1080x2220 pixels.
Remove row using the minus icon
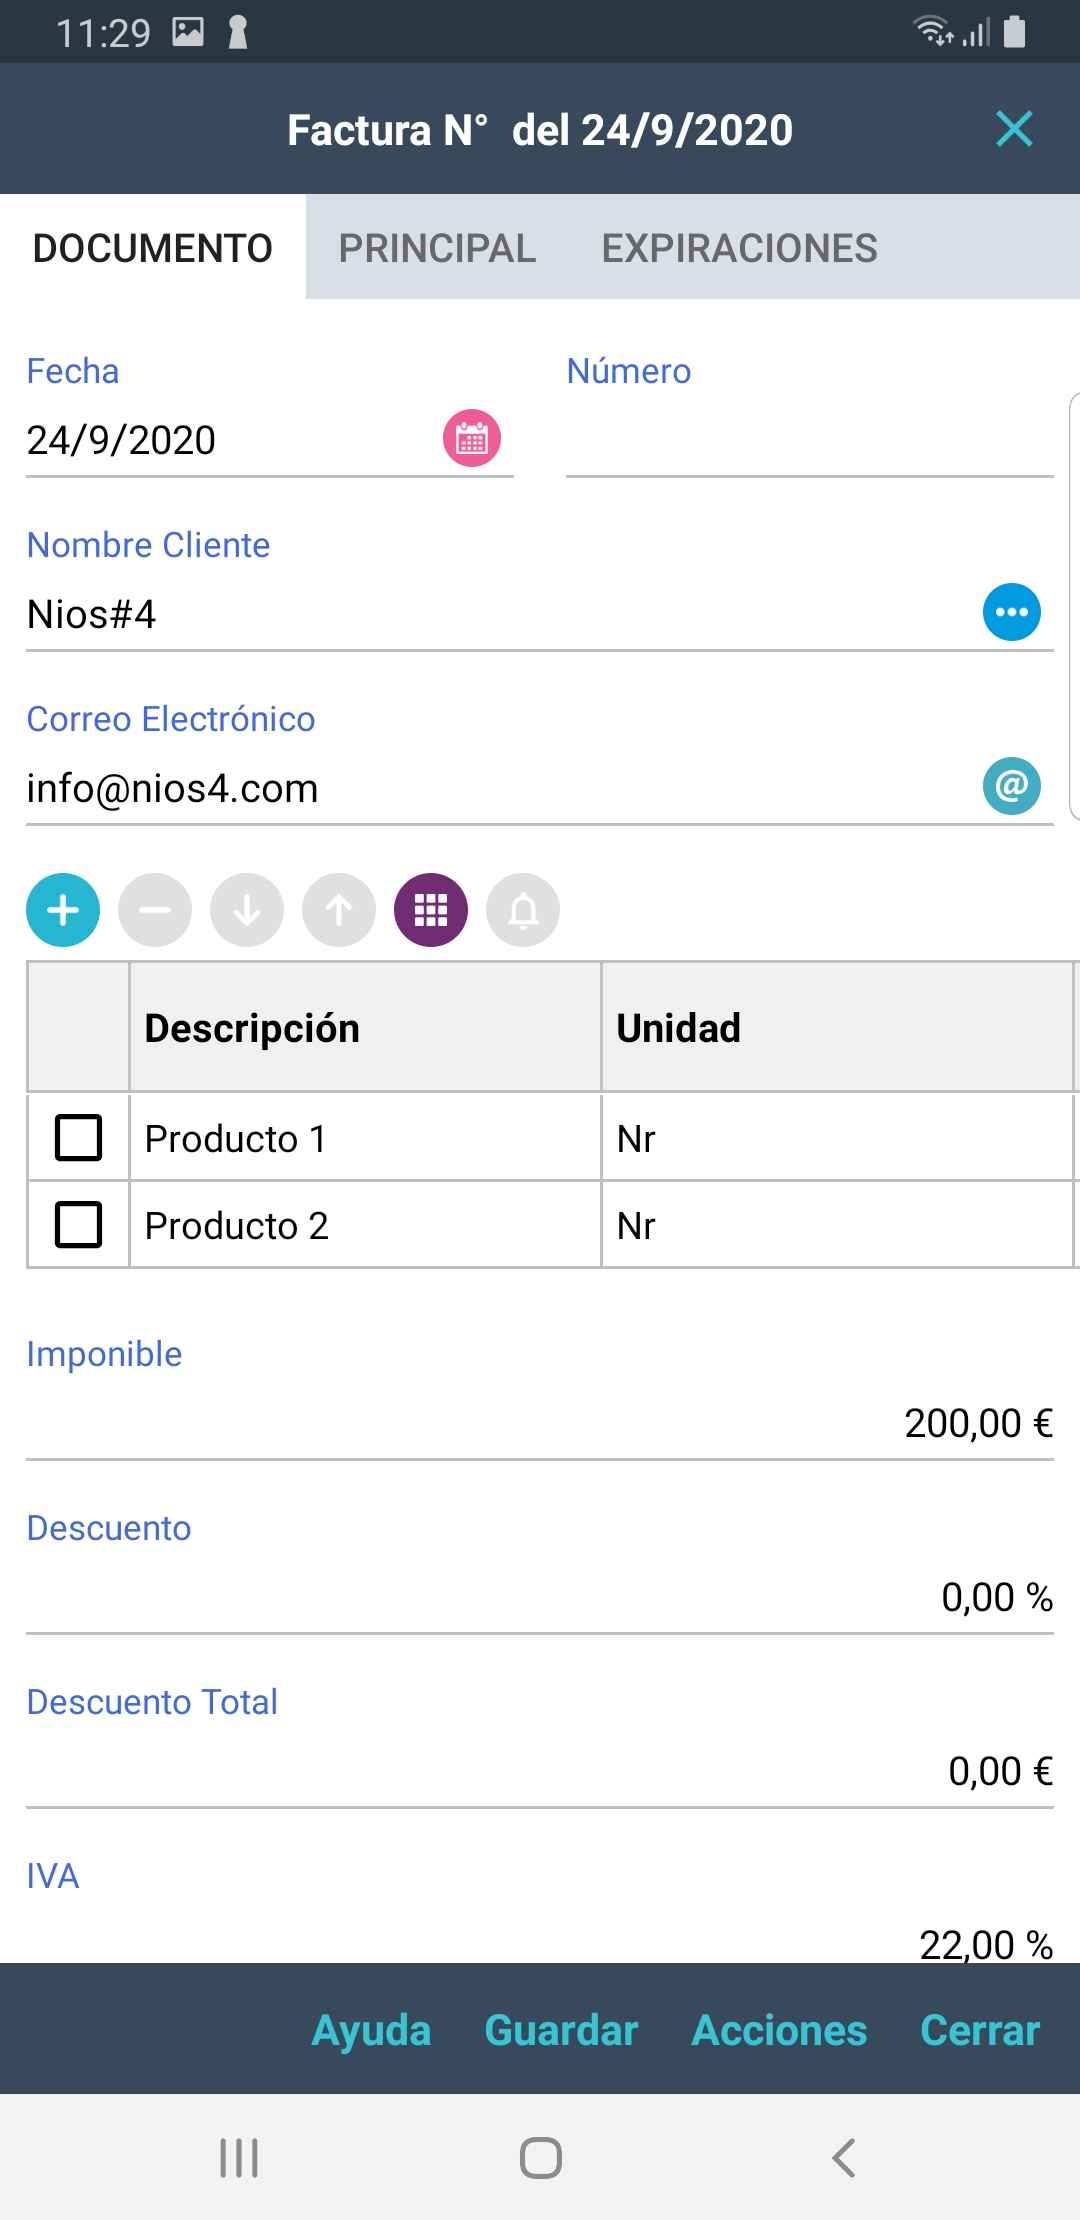coord(155,910)
